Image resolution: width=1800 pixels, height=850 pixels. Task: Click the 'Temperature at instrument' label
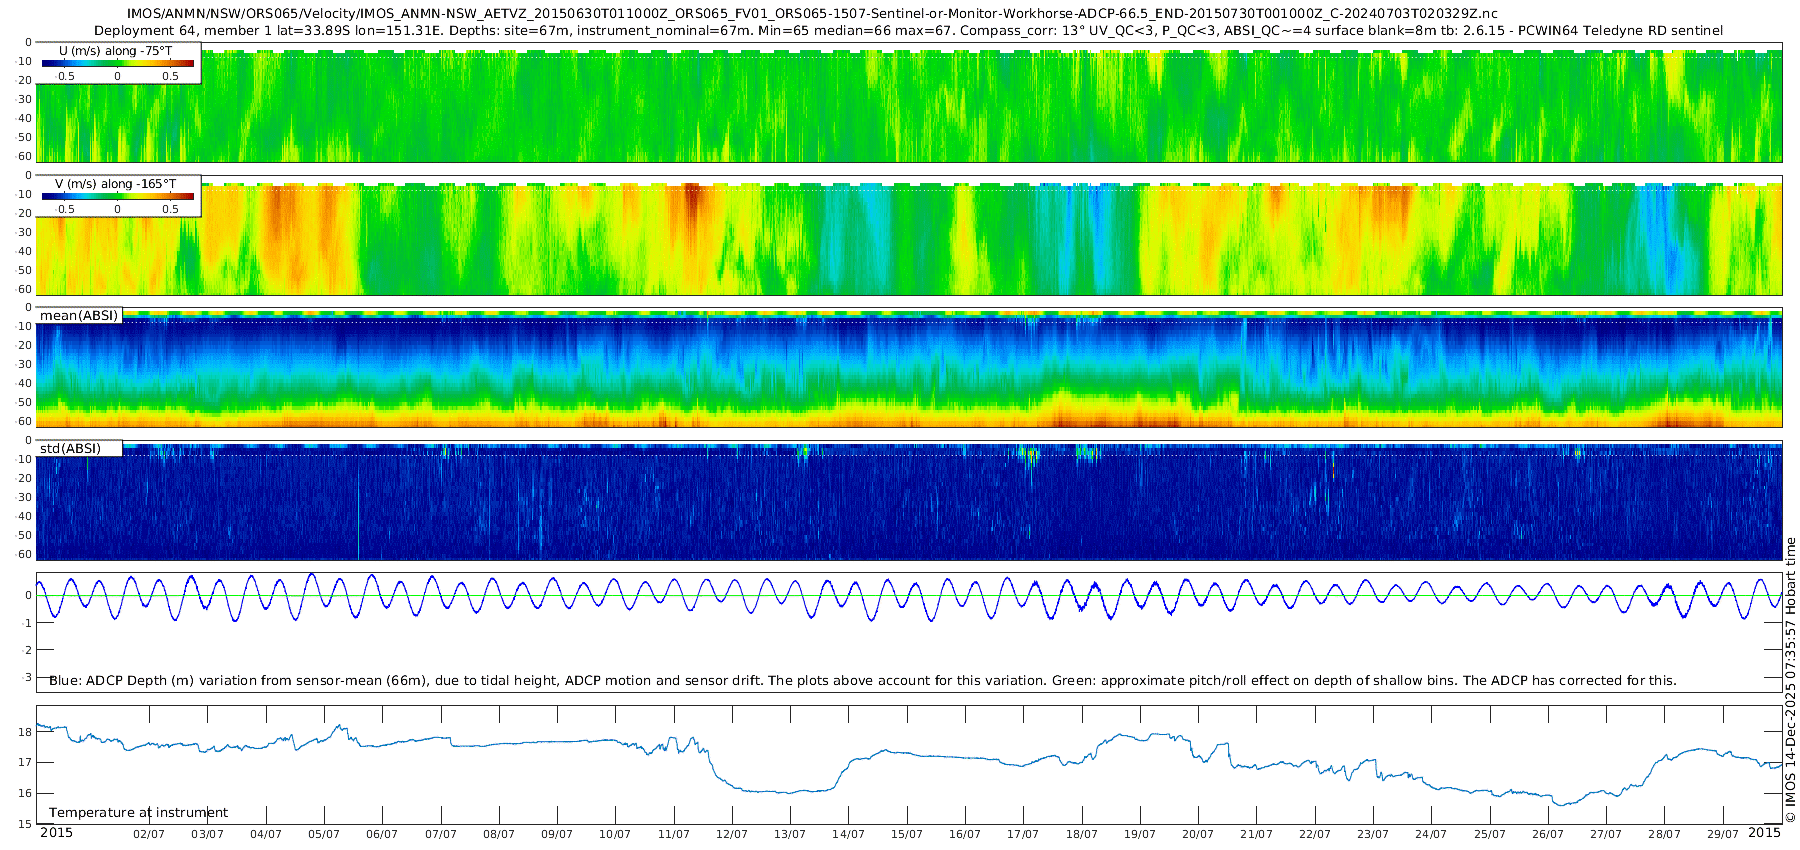(x=138, y=812)
